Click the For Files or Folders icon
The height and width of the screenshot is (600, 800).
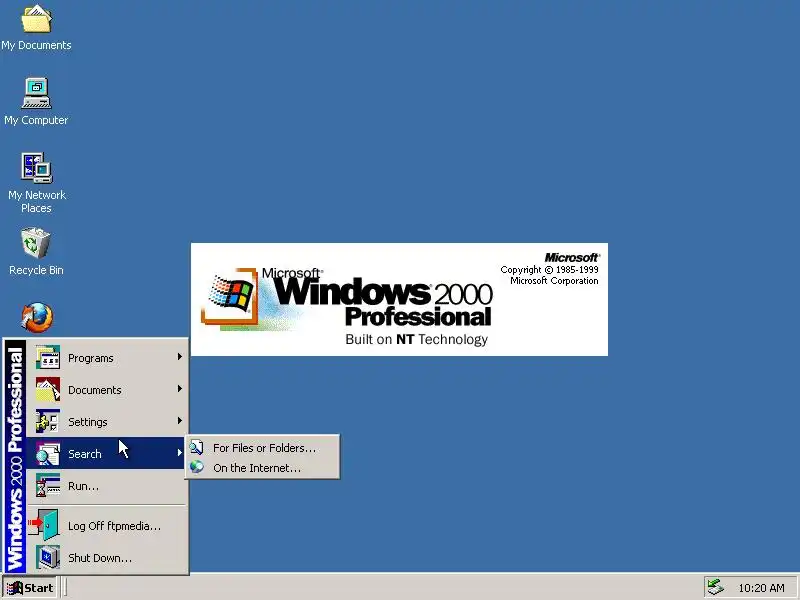click(x=196, y=447)
